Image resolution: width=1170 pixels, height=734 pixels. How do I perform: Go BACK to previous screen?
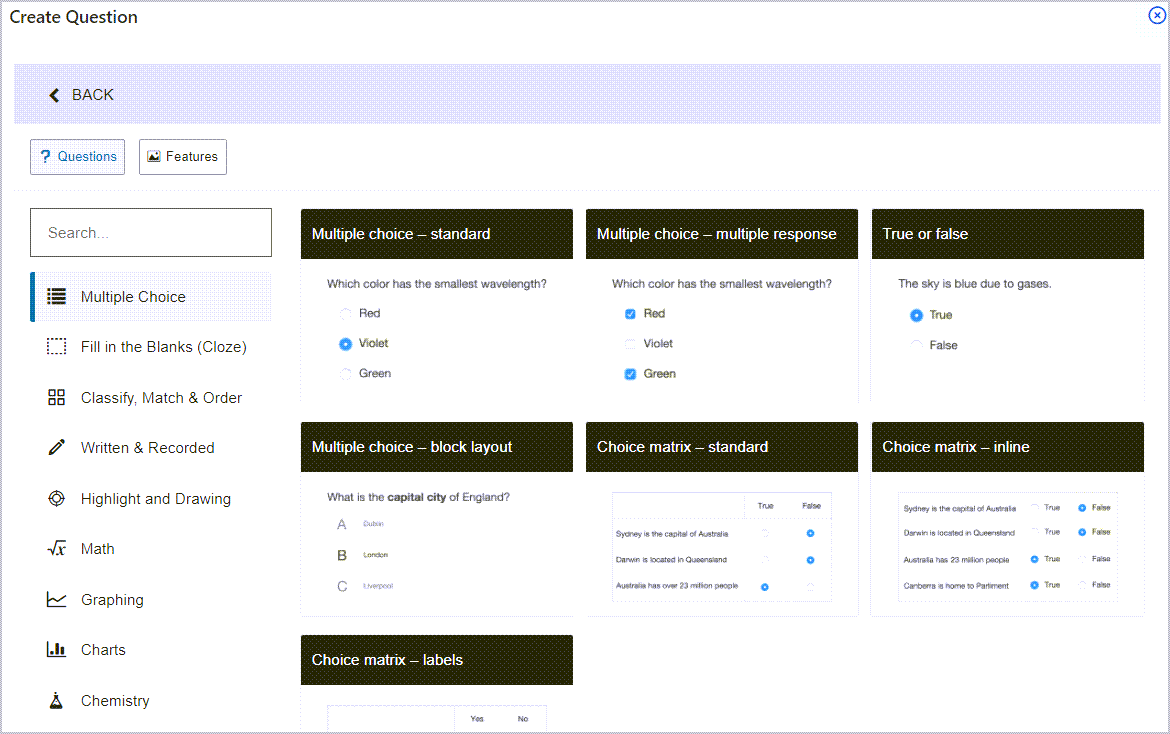81,95
